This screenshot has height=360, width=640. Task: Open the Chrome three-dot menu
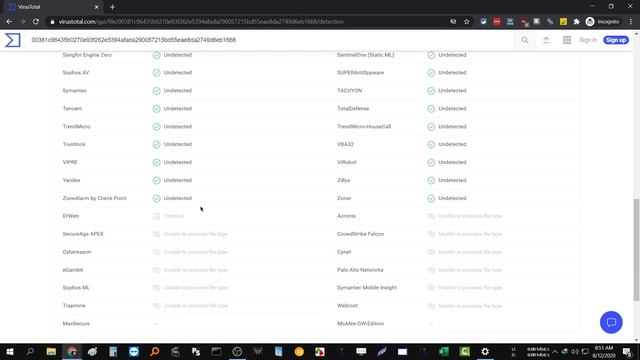coord(631,22)
